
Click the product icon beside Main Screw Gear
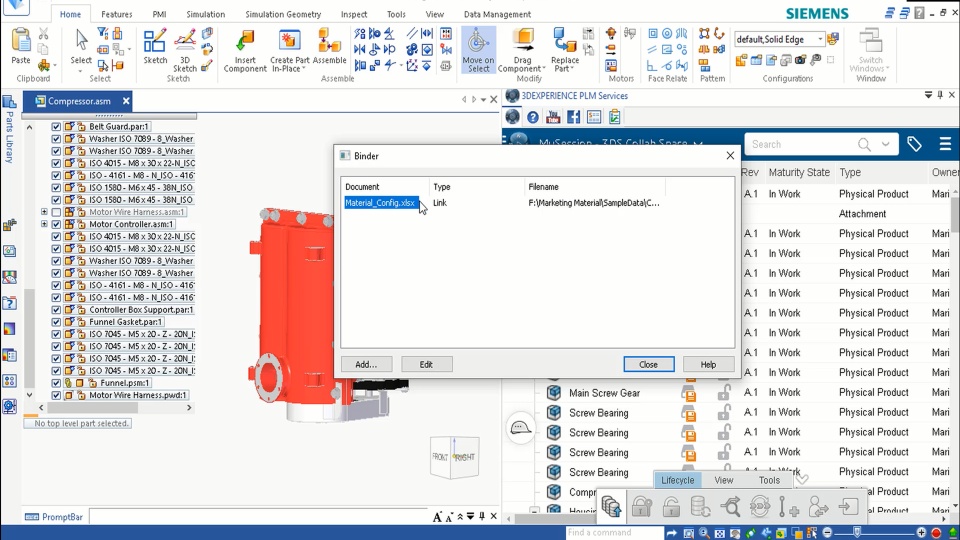(x=554, y=392)
